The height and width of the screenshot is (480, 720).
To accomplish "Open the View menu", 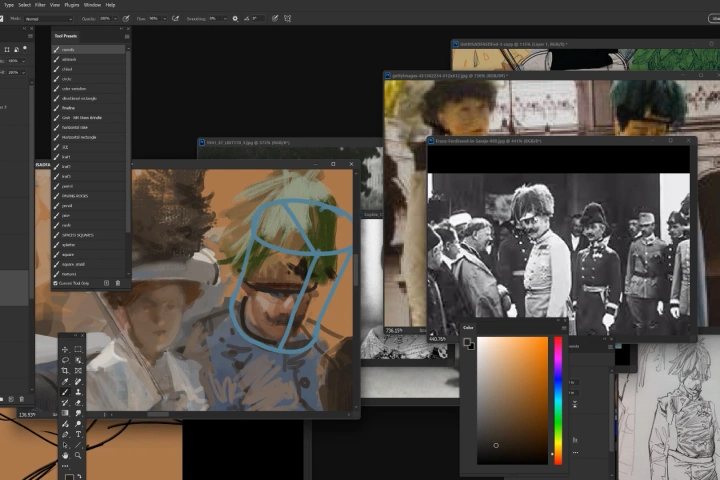I will click(55, 5).
